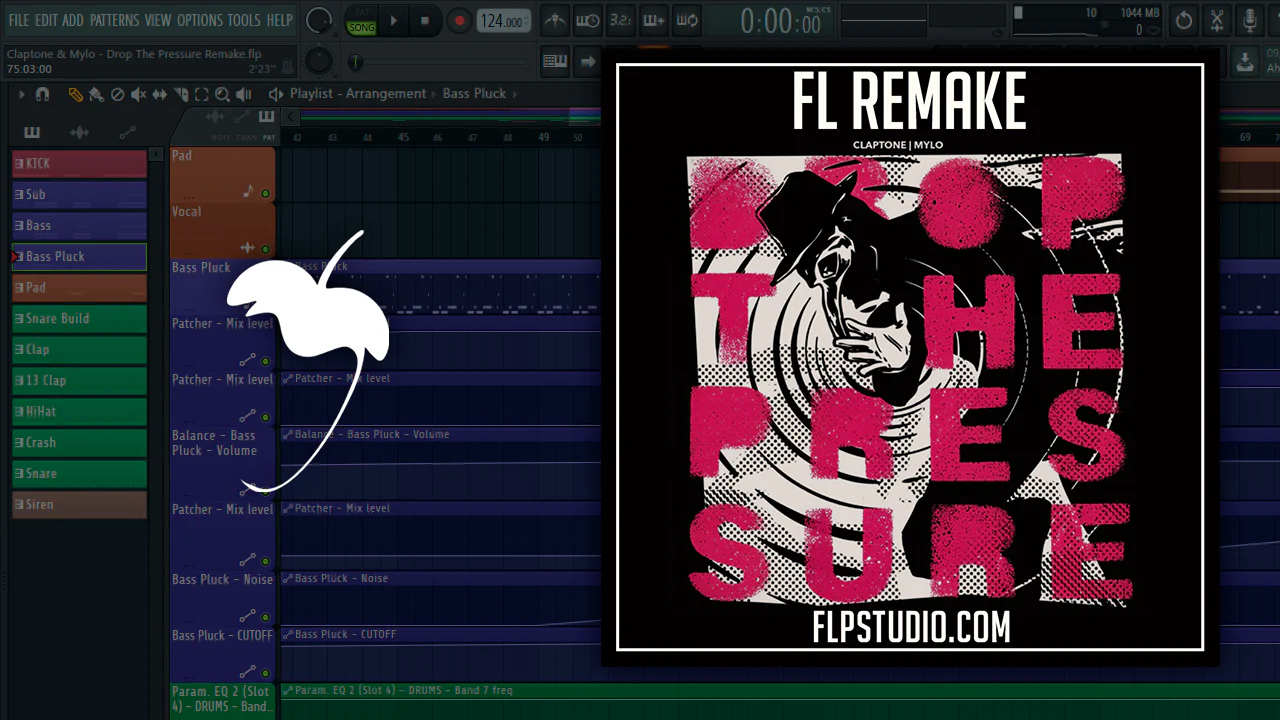Select the Crash pattern
The height and width of the screenshot is (720, 1280).
click(79, 442)
